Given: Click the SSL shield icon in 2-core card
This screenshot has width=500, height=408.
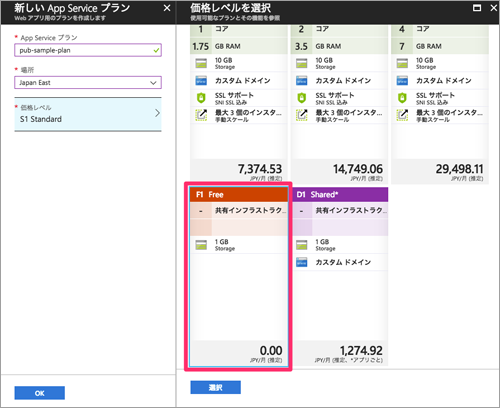Looking at the screenshot, I should pos(302,98).
